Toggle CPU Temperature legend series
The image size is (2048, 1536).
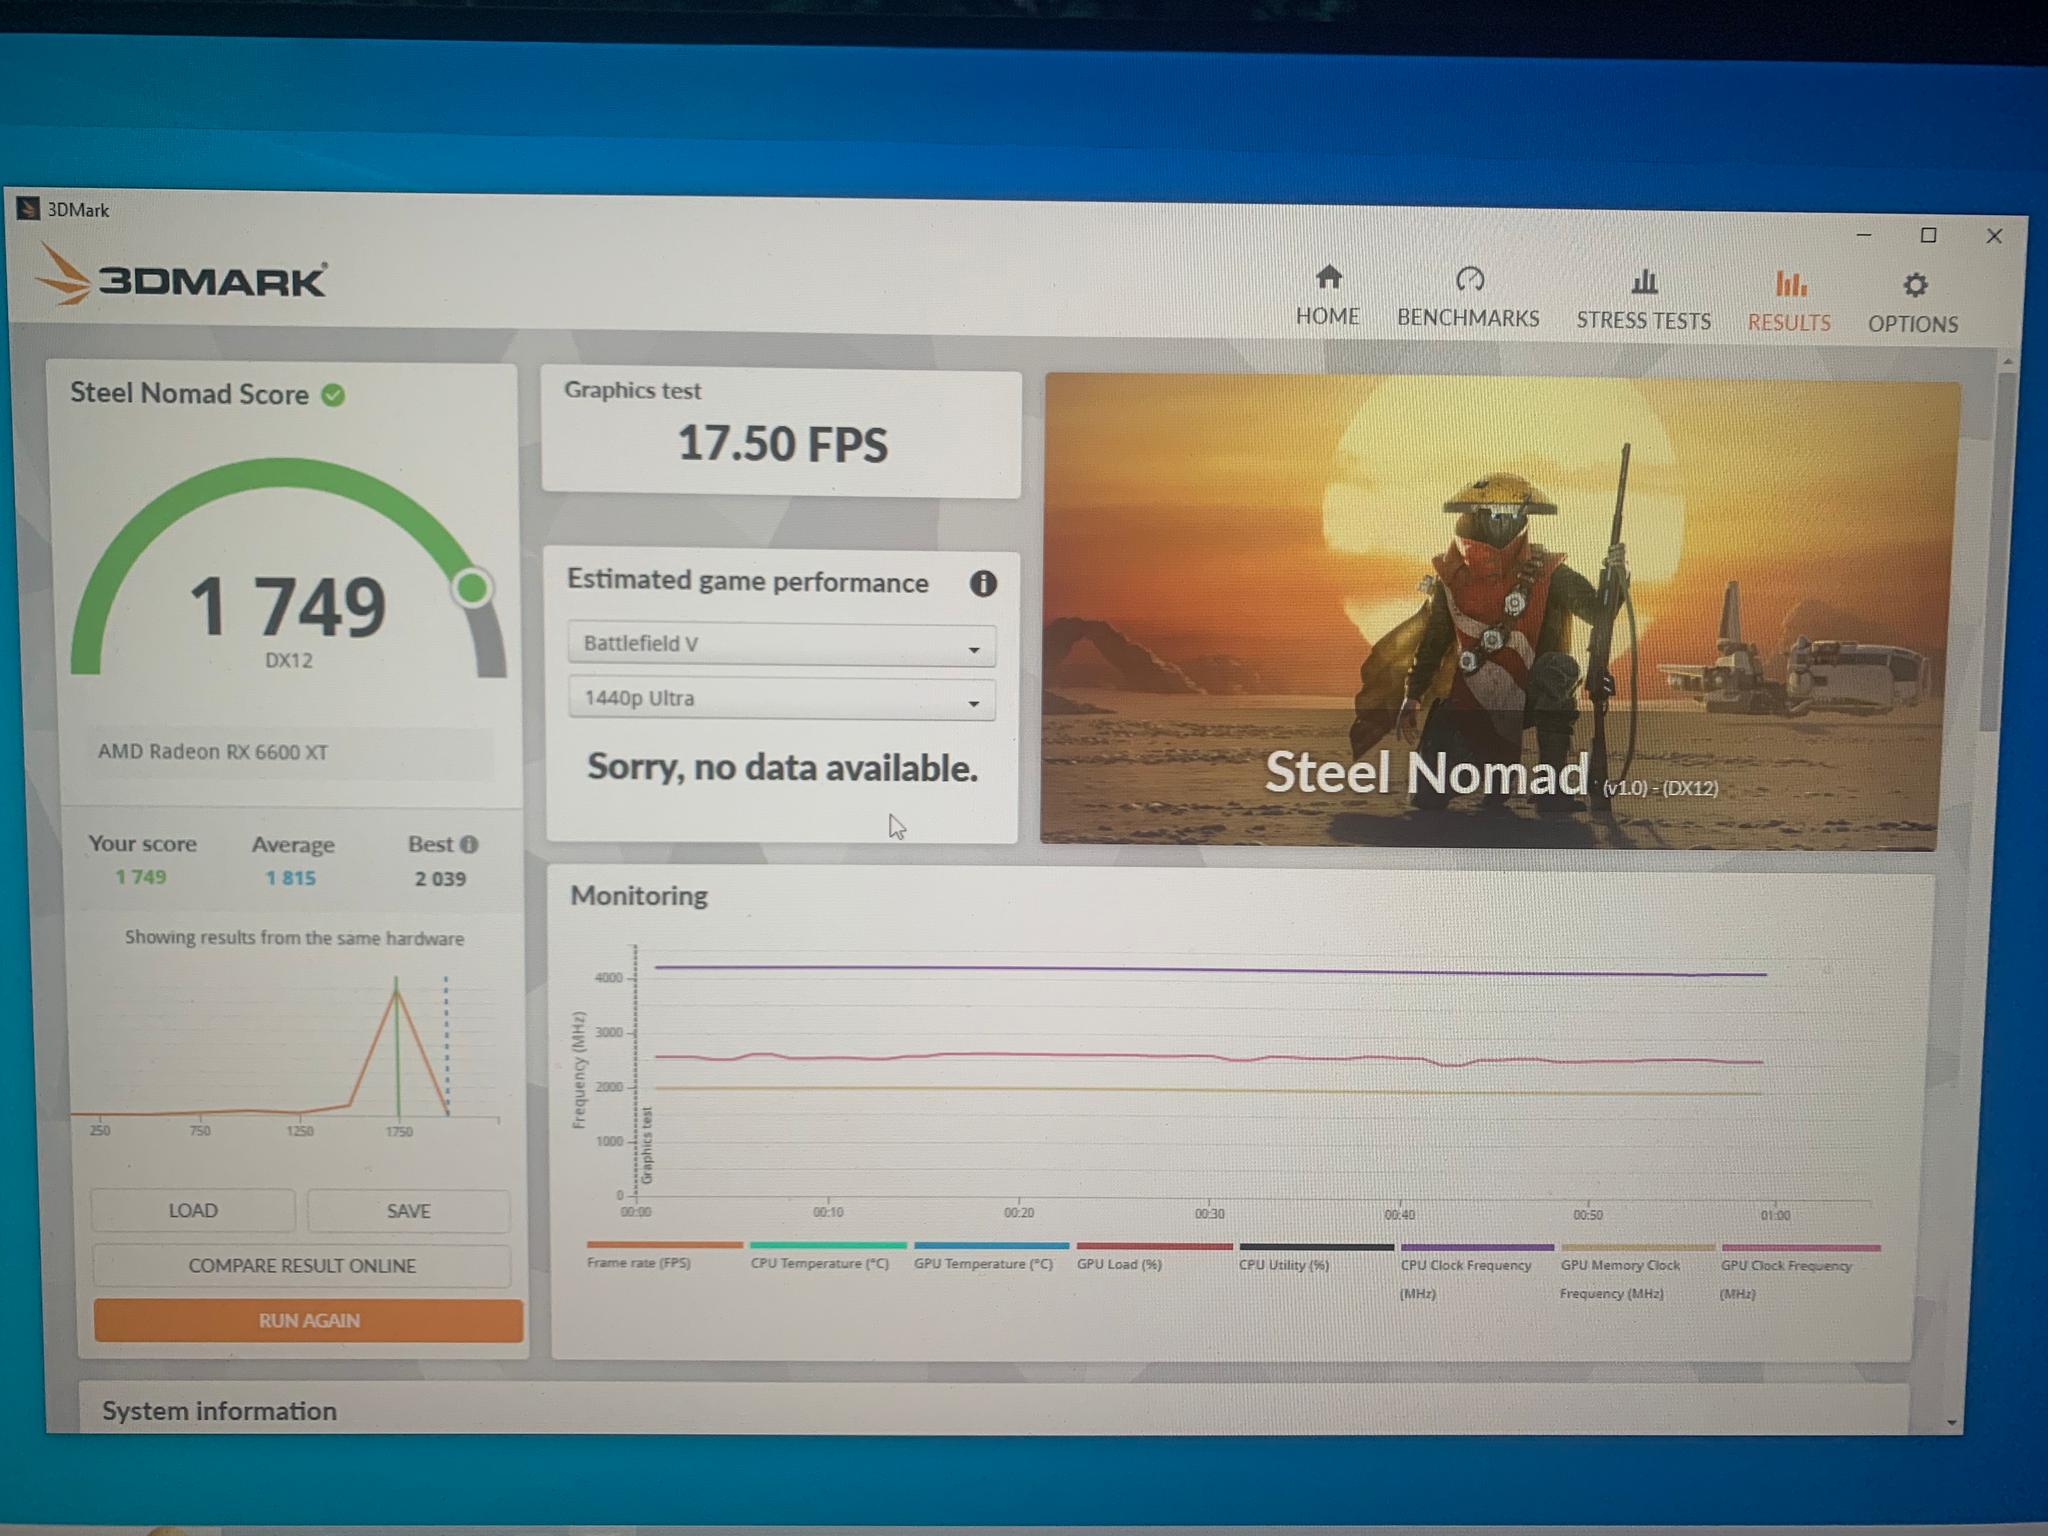pos(826,1256)
